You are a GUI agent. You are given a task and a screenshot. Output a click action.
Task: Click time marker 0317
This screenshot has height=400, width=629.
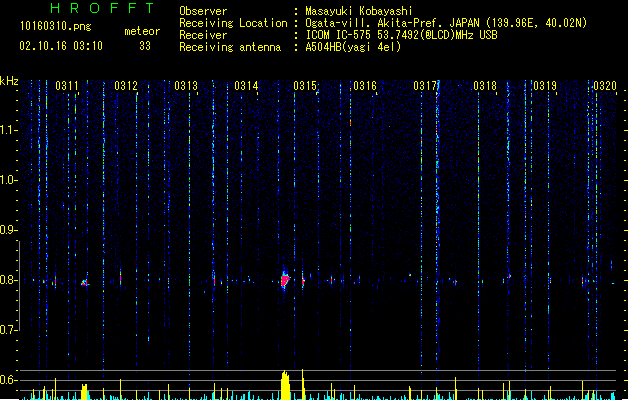425,86
